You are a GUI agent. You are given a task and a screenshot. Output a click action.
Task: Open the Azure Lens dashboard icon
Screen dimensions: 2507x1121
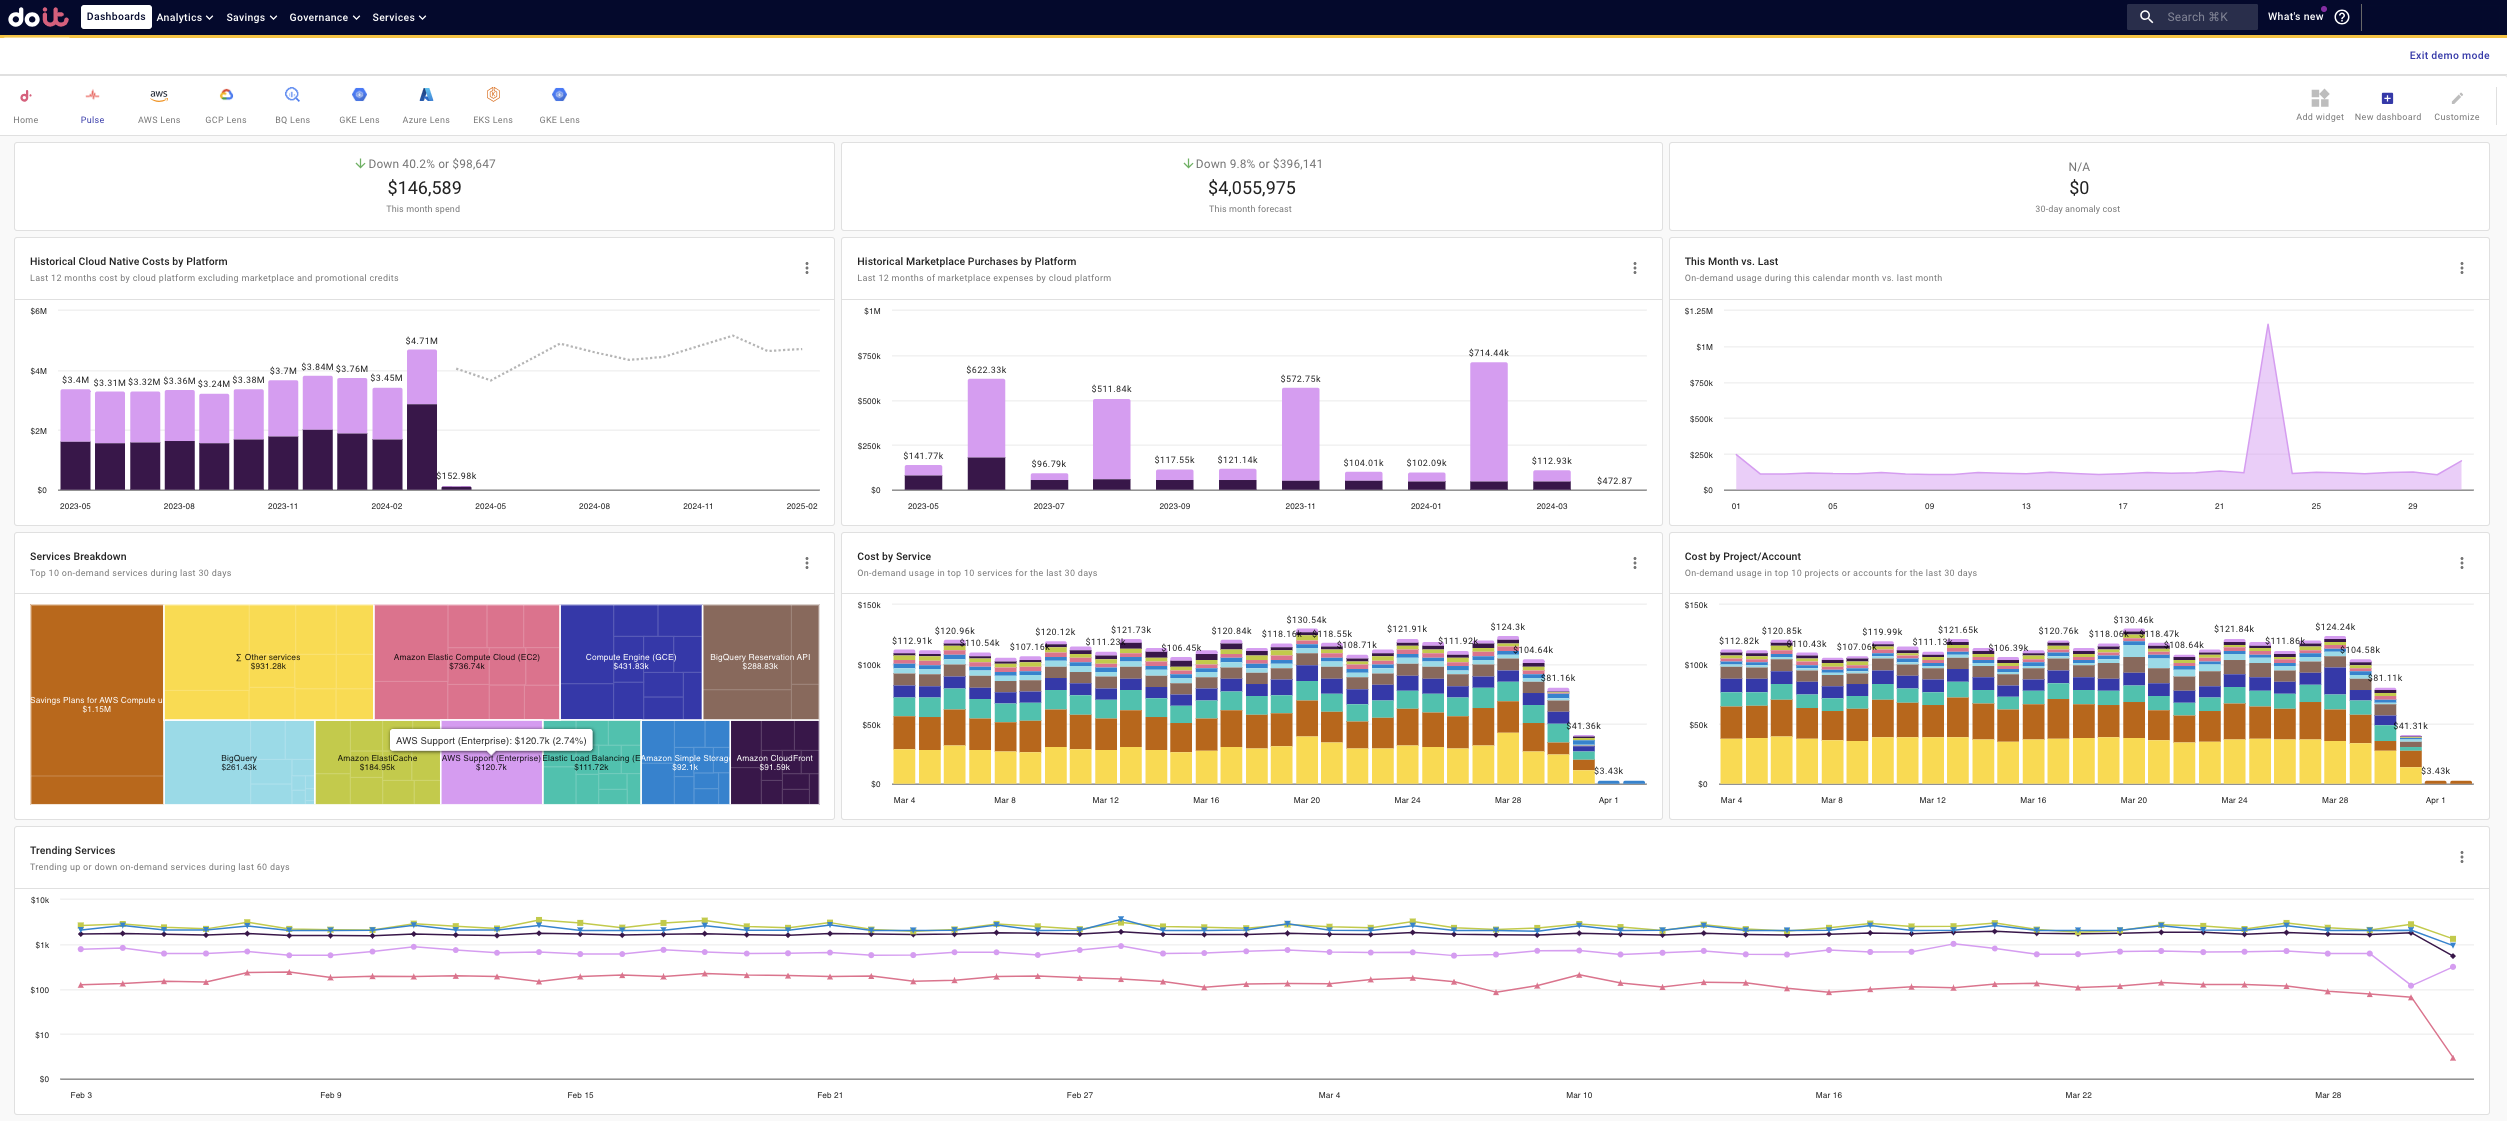pos(426,96)
